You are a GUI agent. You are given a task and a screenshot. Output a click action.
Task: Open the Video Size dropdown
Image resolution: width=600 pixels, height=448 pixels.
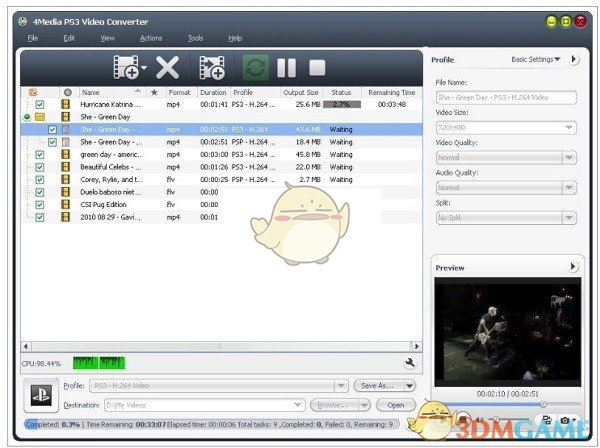pos(569,127)
